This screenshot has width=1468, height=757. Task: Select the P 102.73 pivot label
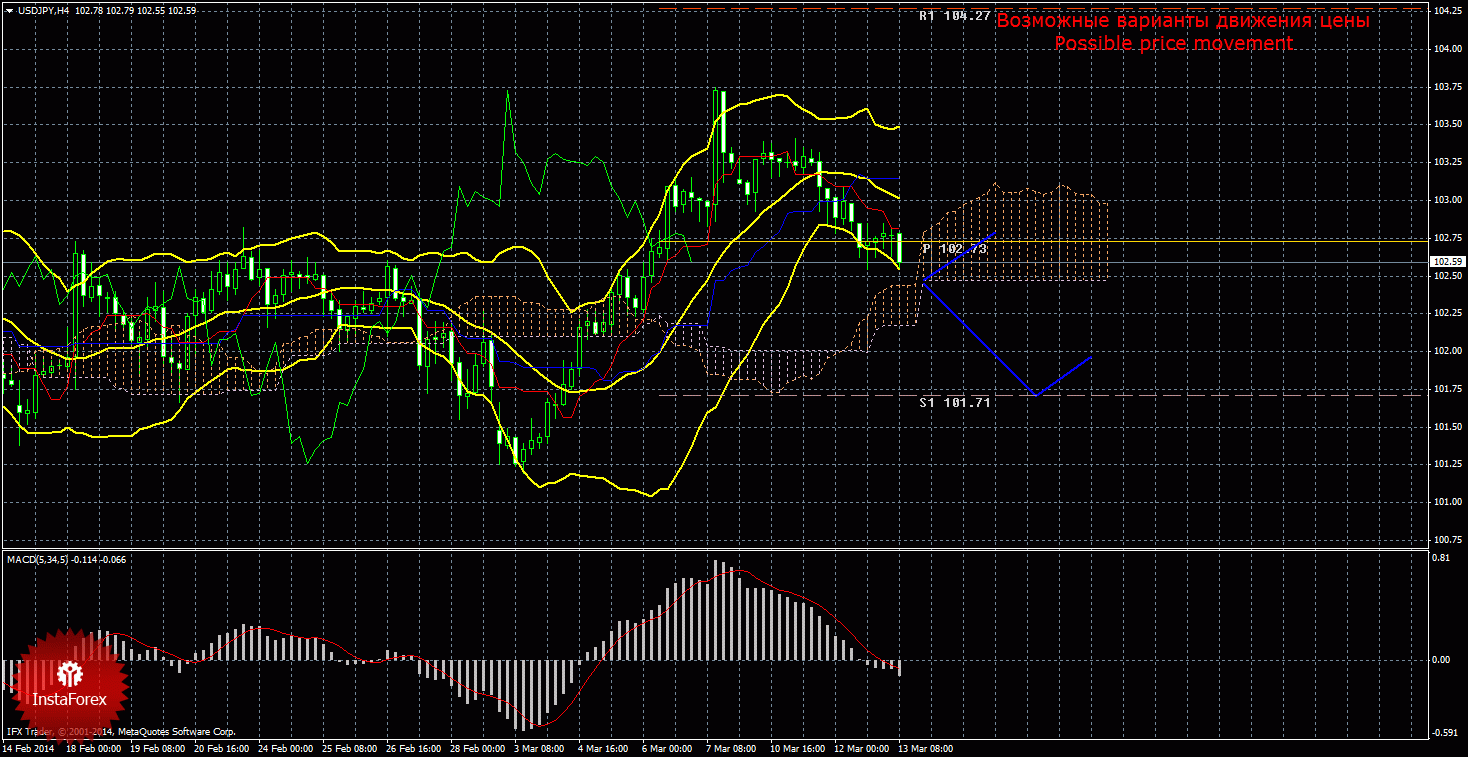(x=954, y=248)
